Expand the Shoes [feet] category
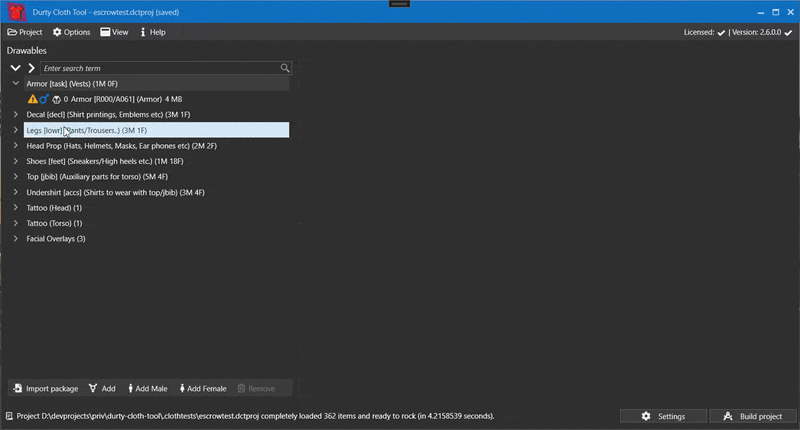The width and height of the screenshot is (800, 430). (15, 161)
